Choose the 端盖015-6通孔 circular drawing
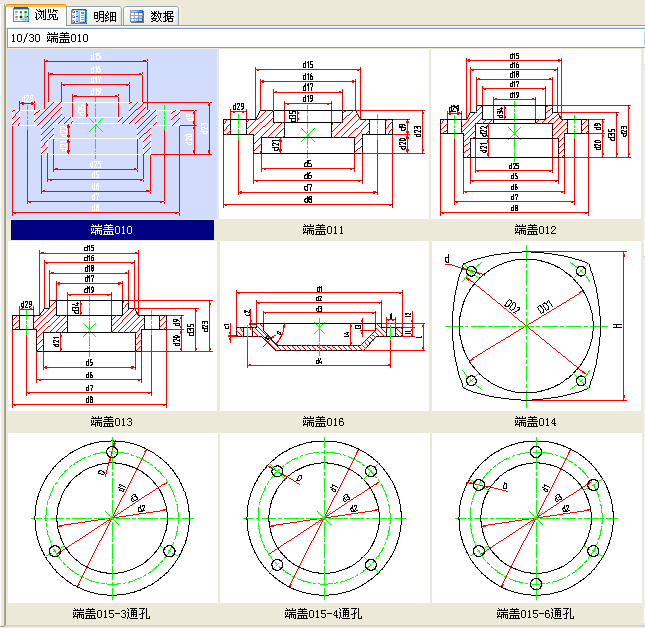 tap(535, 518)
